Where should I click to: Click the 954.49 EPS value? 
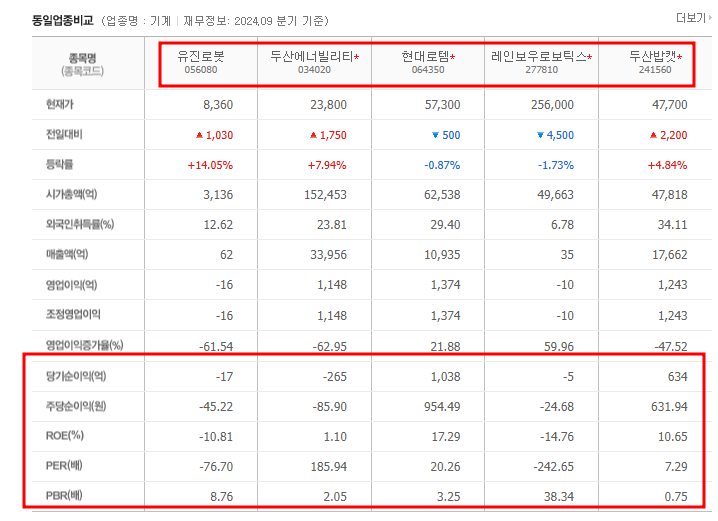tap(442, 407)
